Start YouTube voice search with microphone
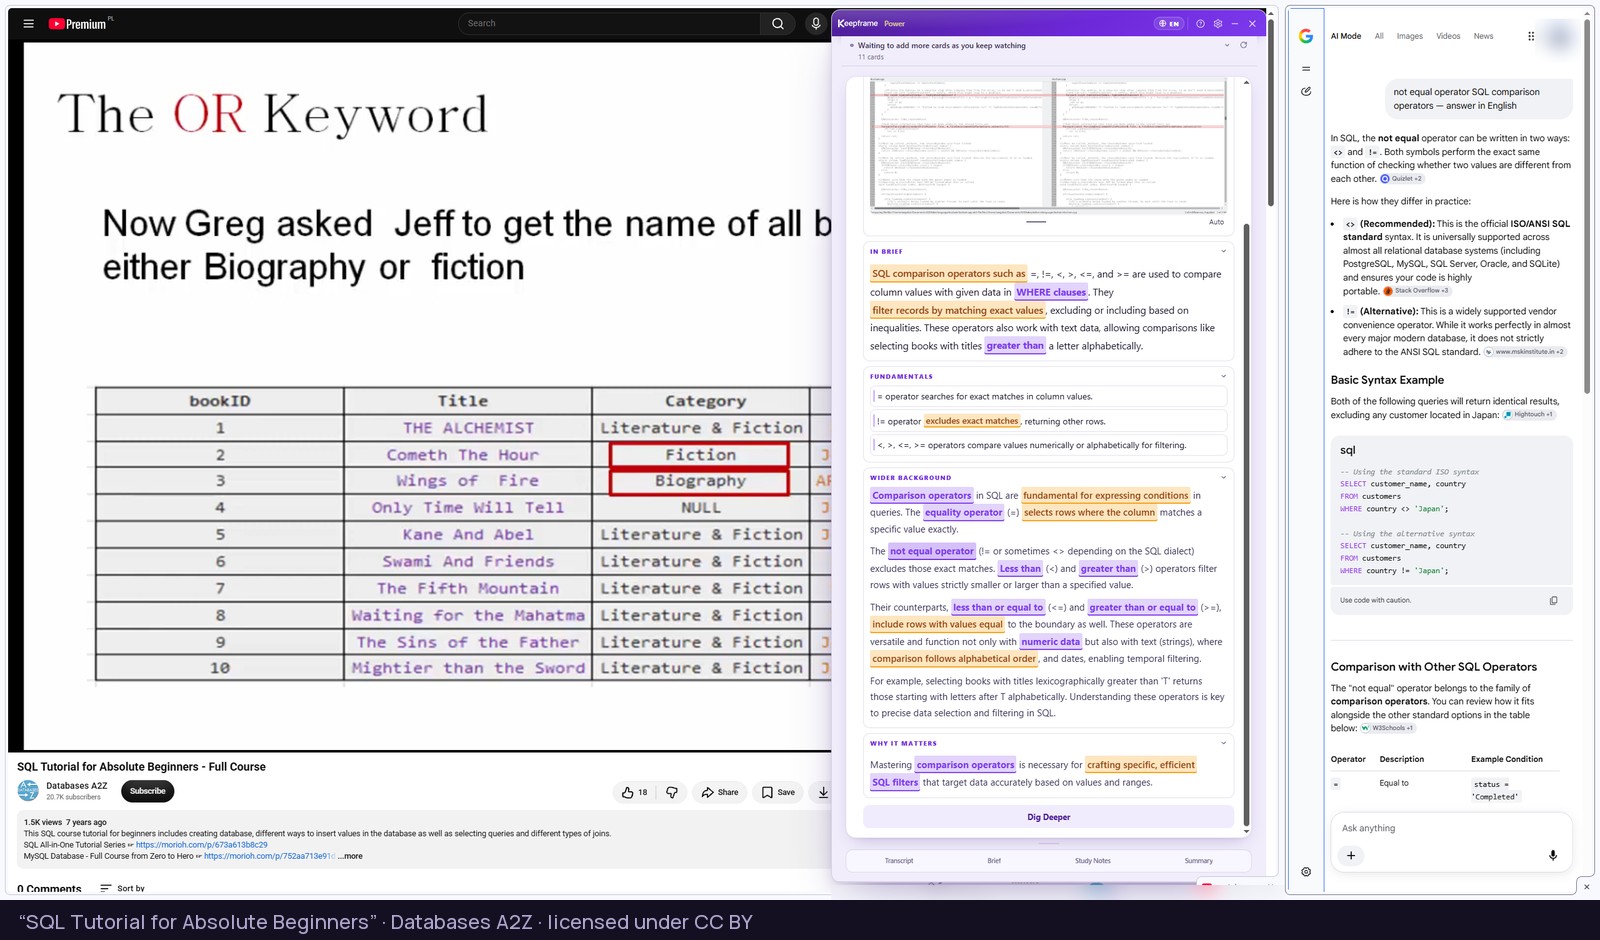1600x940 pixels. (x=816, y=23)
